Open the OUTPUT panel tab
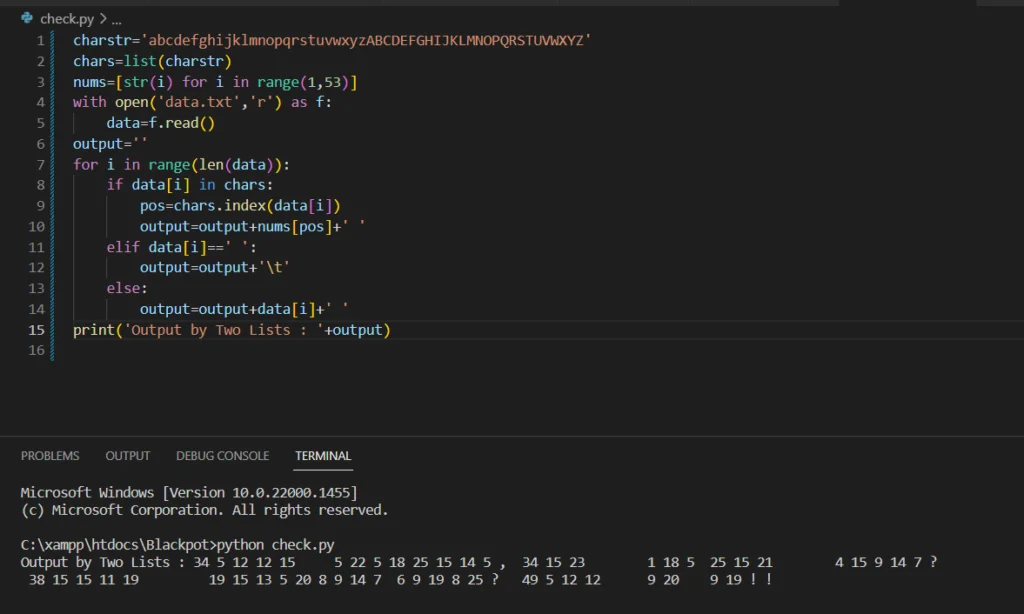 pos(127,456)
